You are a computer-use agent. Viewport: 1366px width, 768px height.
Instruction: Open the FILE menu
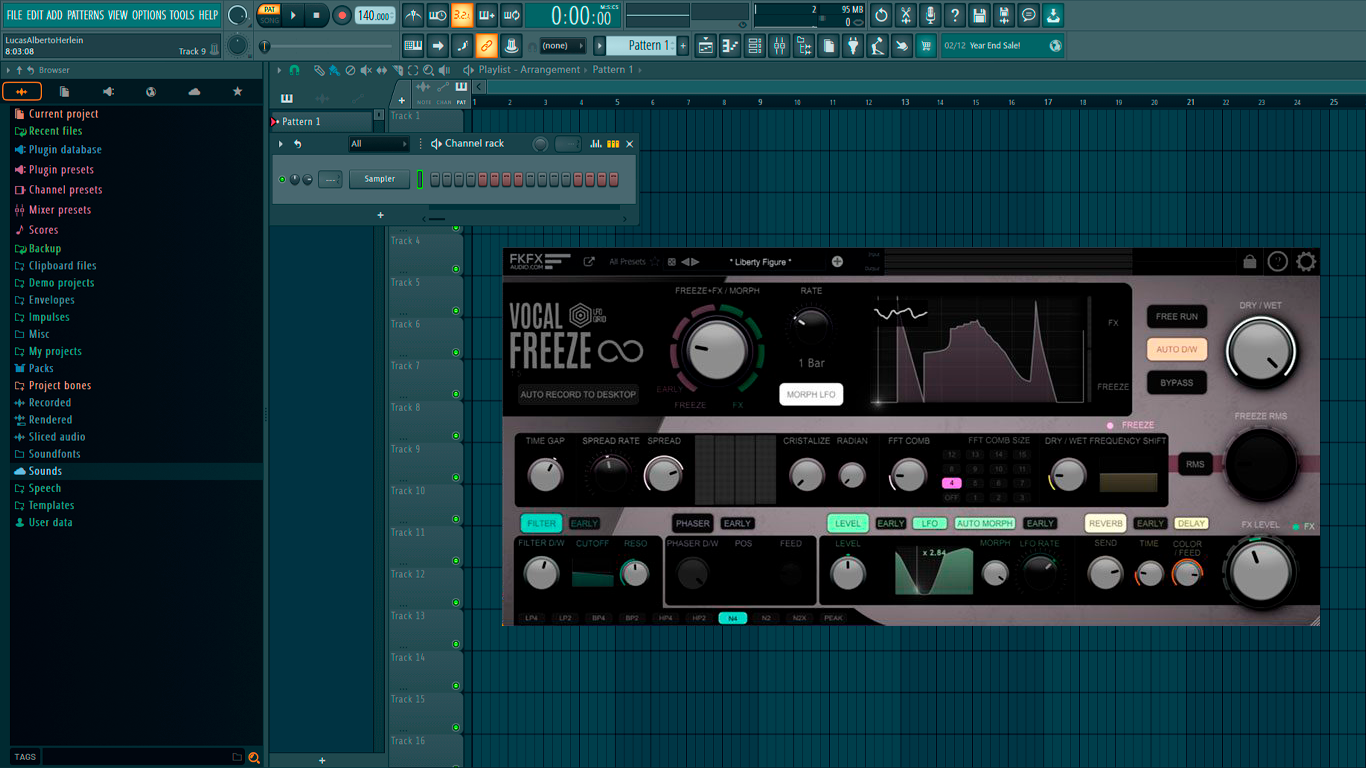click(x=14, y=15)
